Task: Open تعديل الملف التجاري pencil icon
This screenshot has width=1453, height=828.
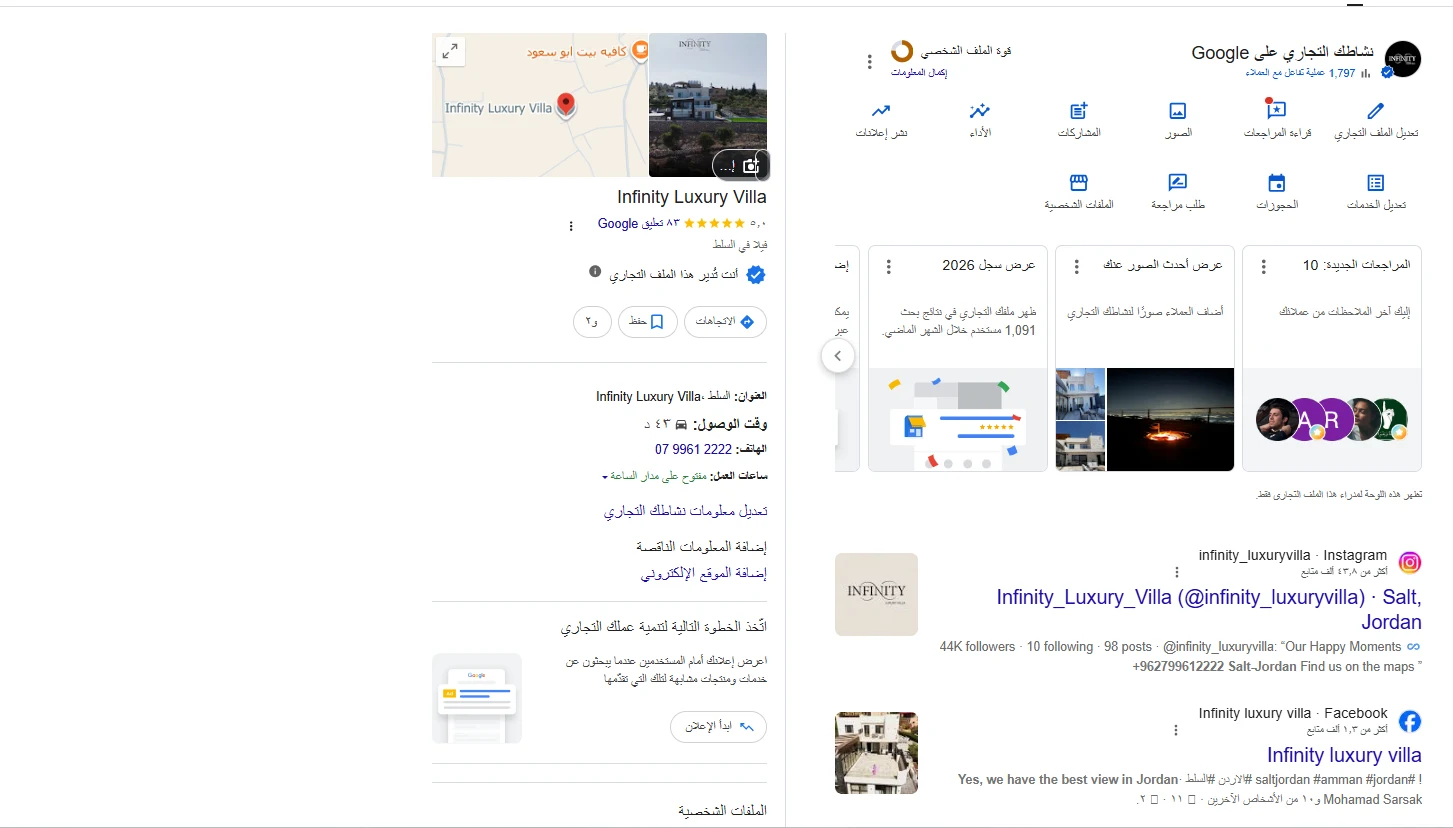Action: [x=1376, y=111]
